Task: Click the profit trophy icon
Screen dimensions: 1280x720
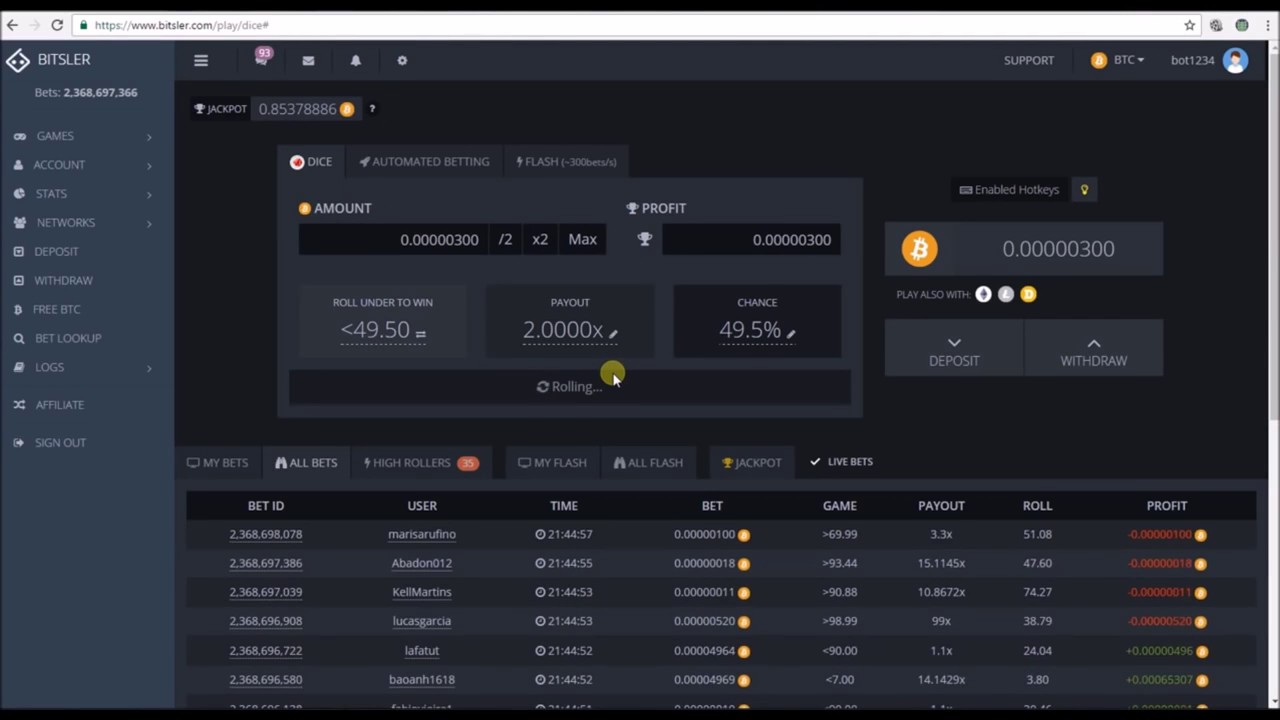Action: click(645, 239)
